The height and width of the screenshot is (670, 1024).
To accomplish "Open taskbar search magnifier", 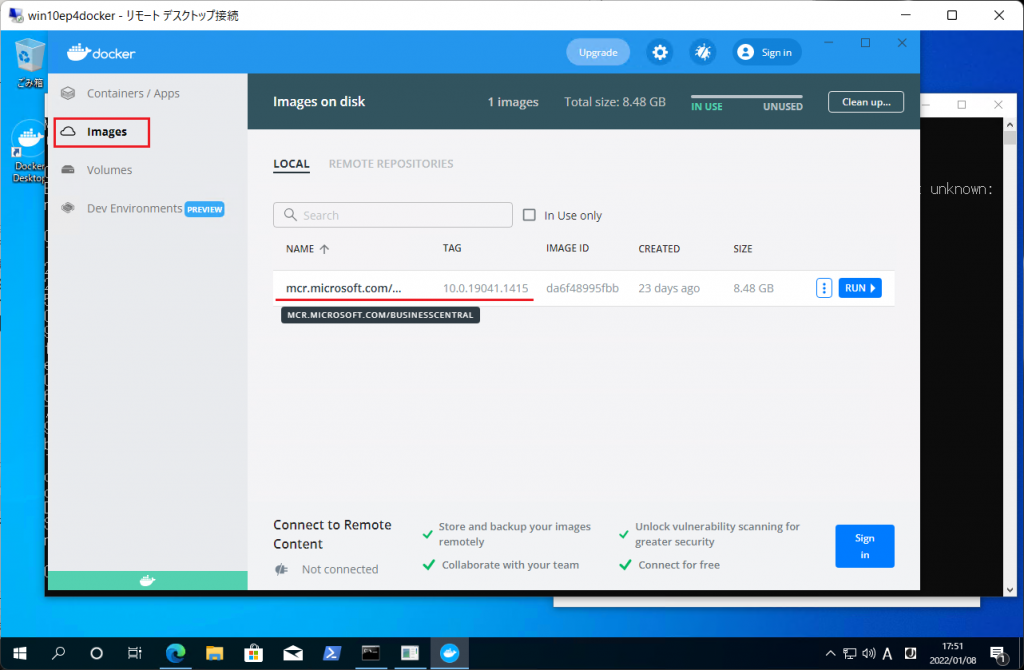I will tap(59, 653).
